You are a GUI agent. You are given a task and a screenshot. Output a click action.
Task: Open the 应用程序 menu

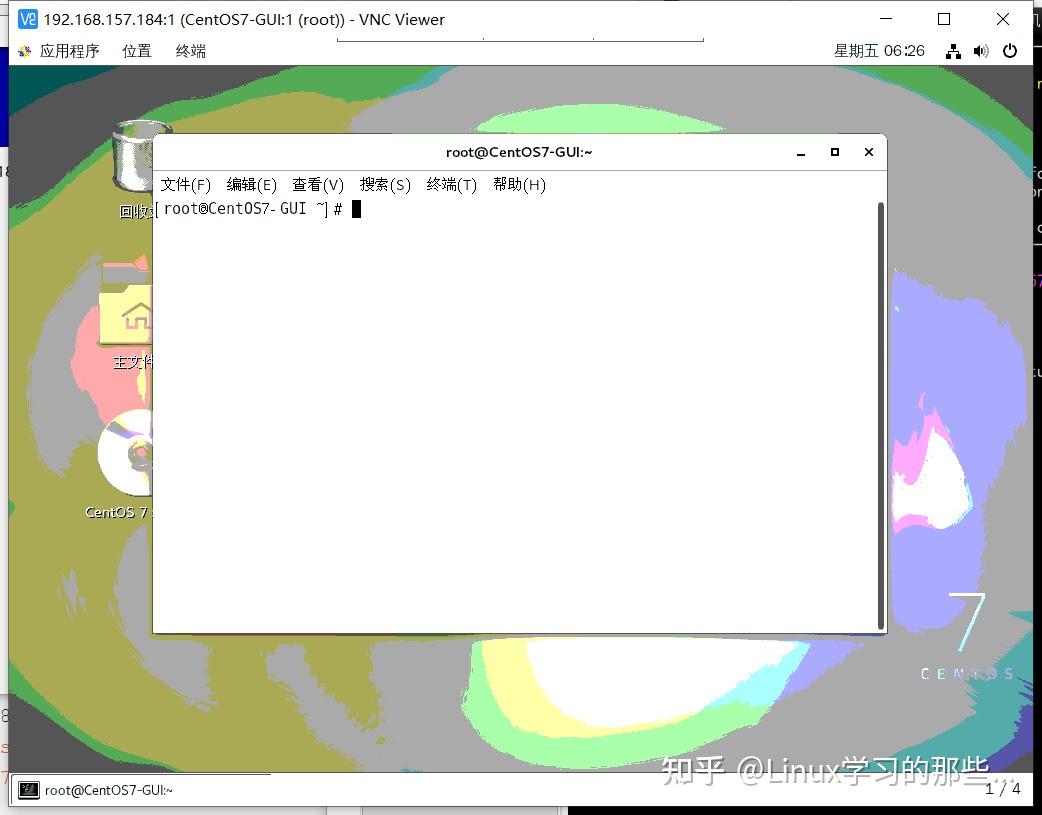tap(68, 51)
